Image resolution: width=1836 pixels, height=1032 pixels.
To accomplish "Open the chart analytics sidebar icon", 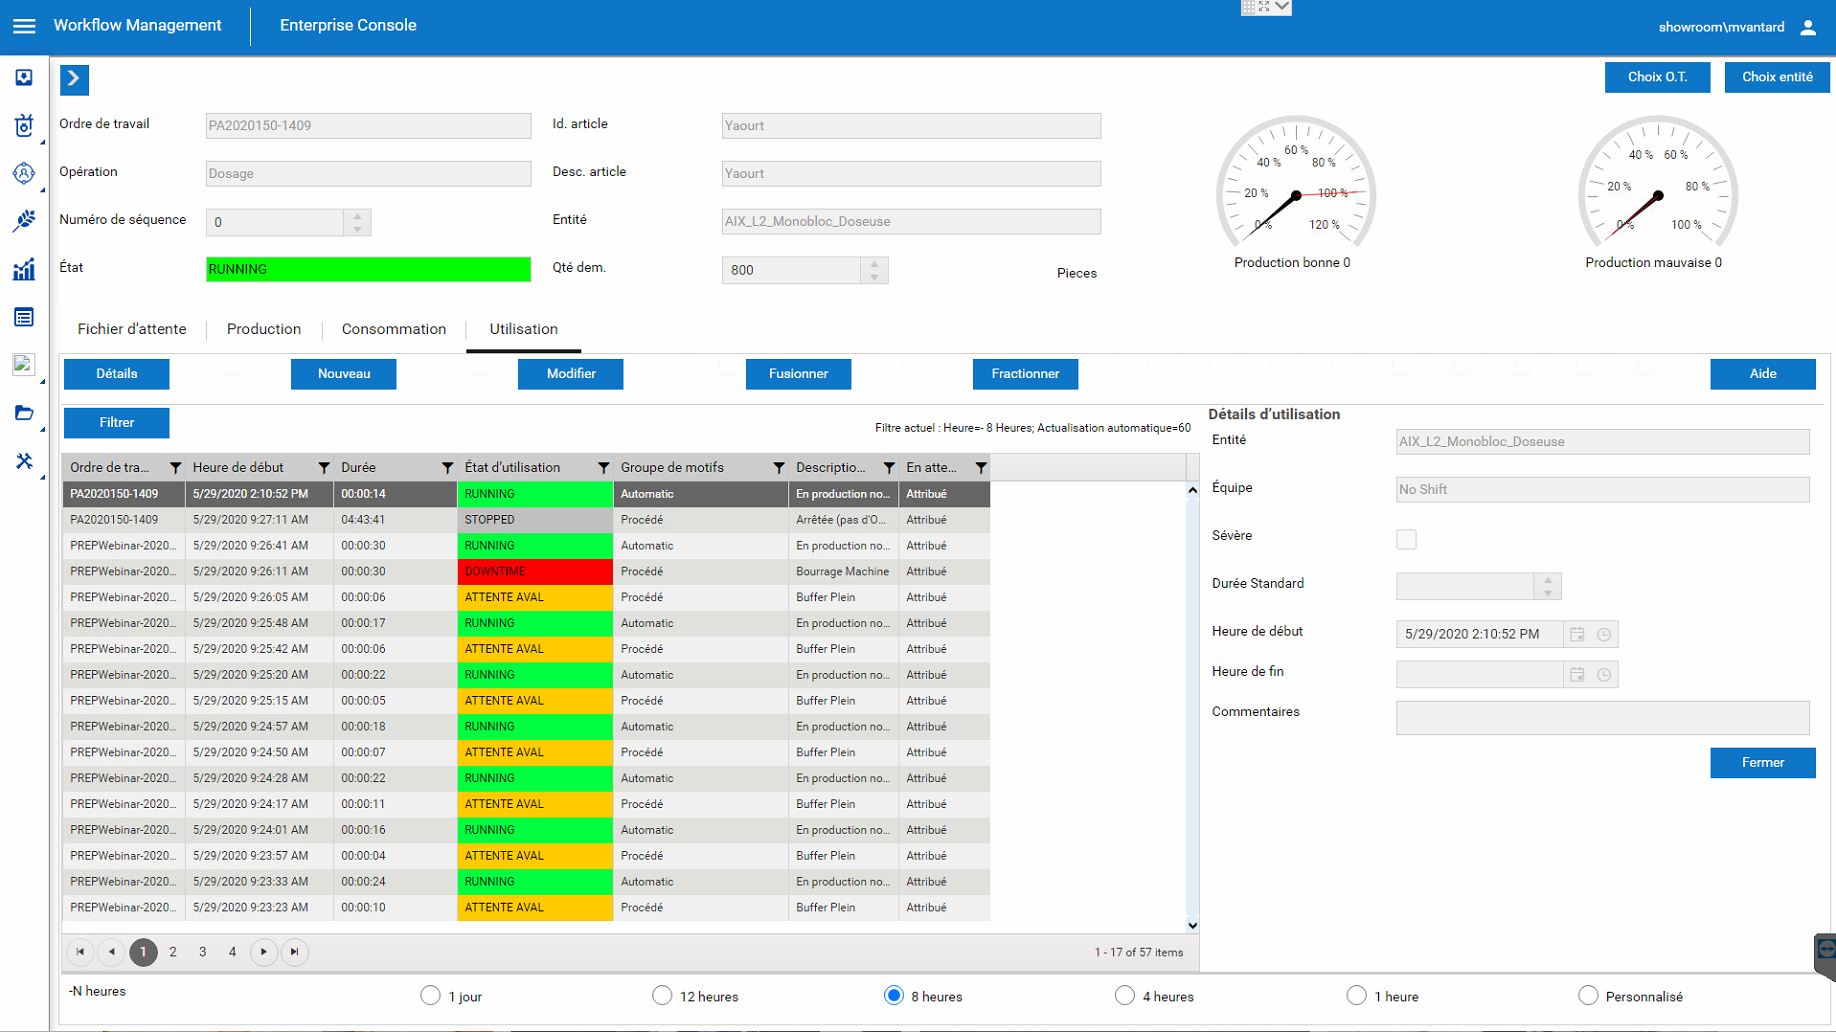I will coord(24,269).
